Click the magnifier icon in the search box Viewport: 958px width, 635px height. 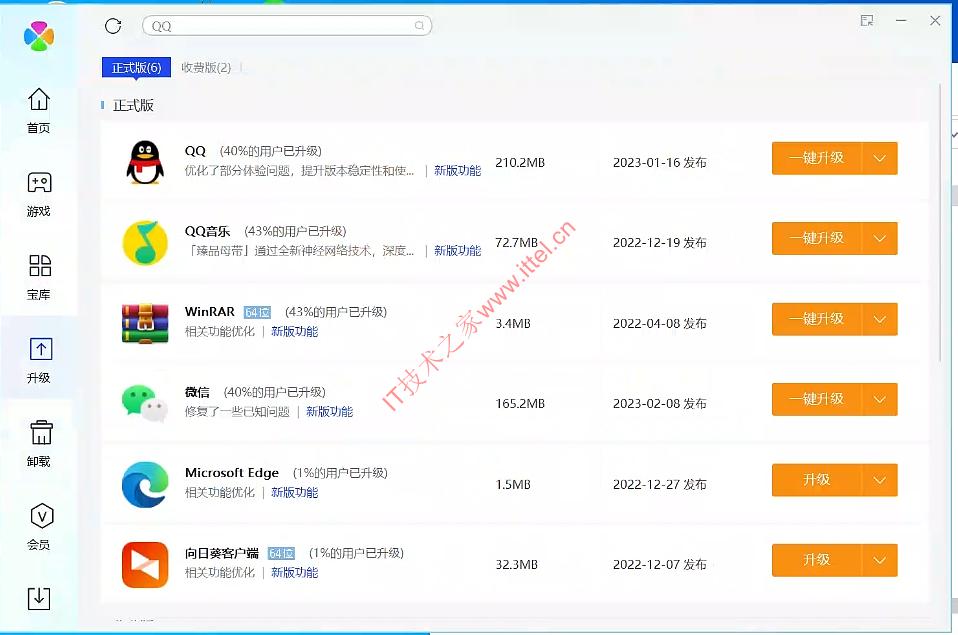point(419,26)
